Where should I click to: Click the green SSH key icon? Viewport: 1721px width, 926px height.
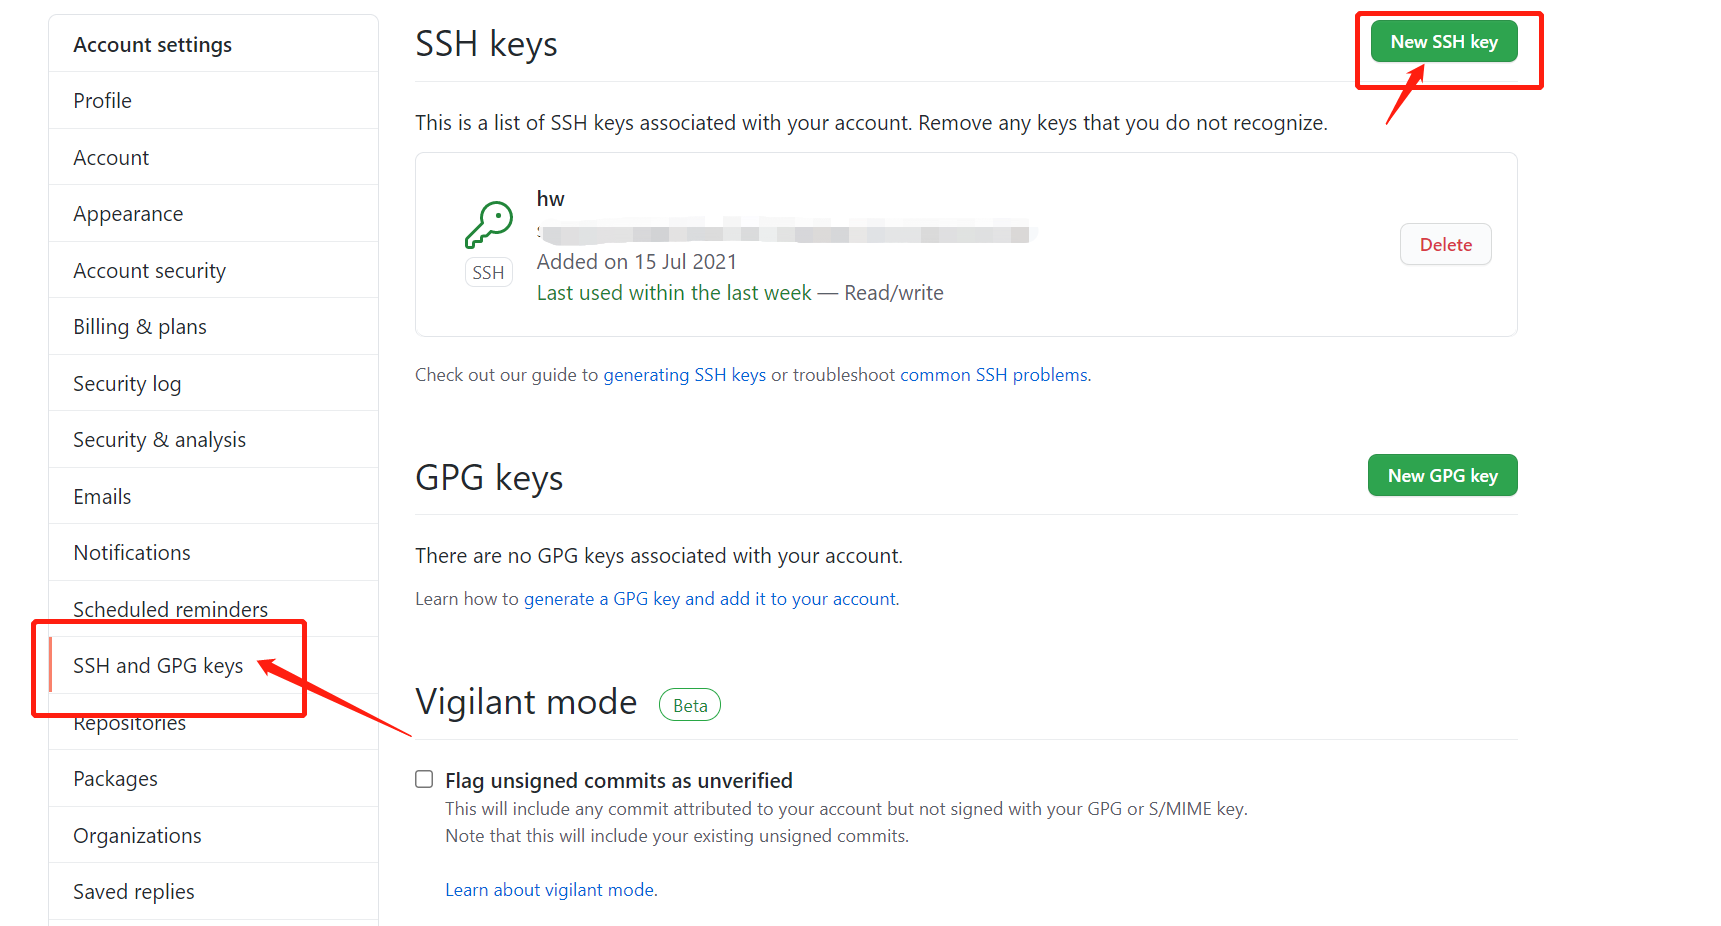[x=489, y=225]
